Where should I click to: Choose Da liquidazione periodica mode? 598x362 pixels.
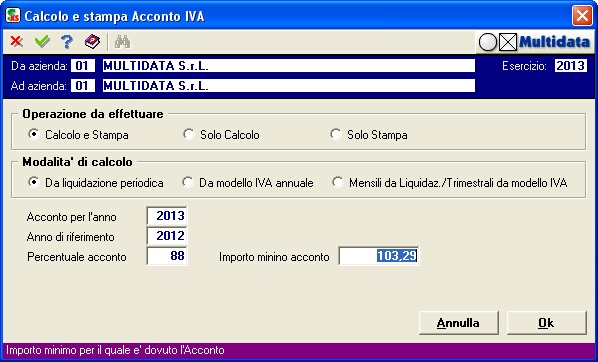tap(96, 183)
